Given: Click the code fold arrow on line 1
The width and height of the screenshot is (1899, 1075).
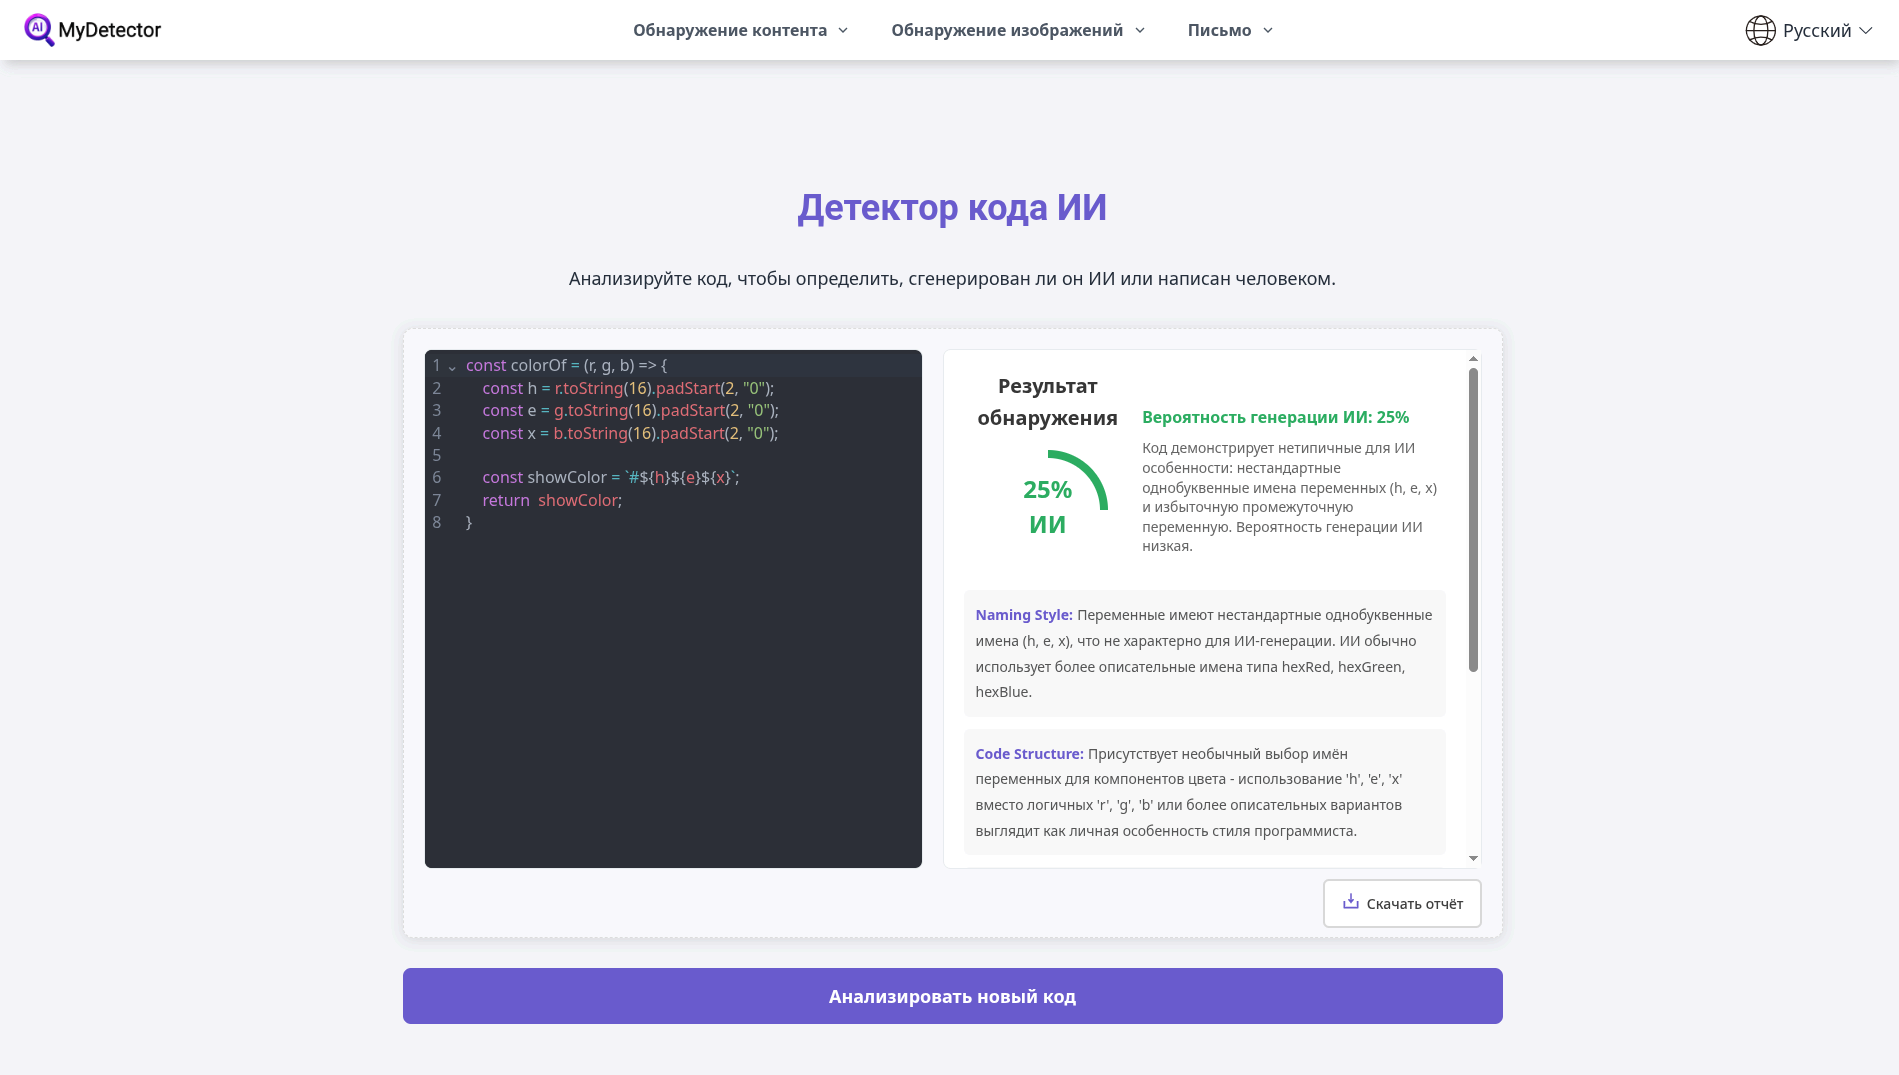Looking at the screenshot, I should coord(452,366).
